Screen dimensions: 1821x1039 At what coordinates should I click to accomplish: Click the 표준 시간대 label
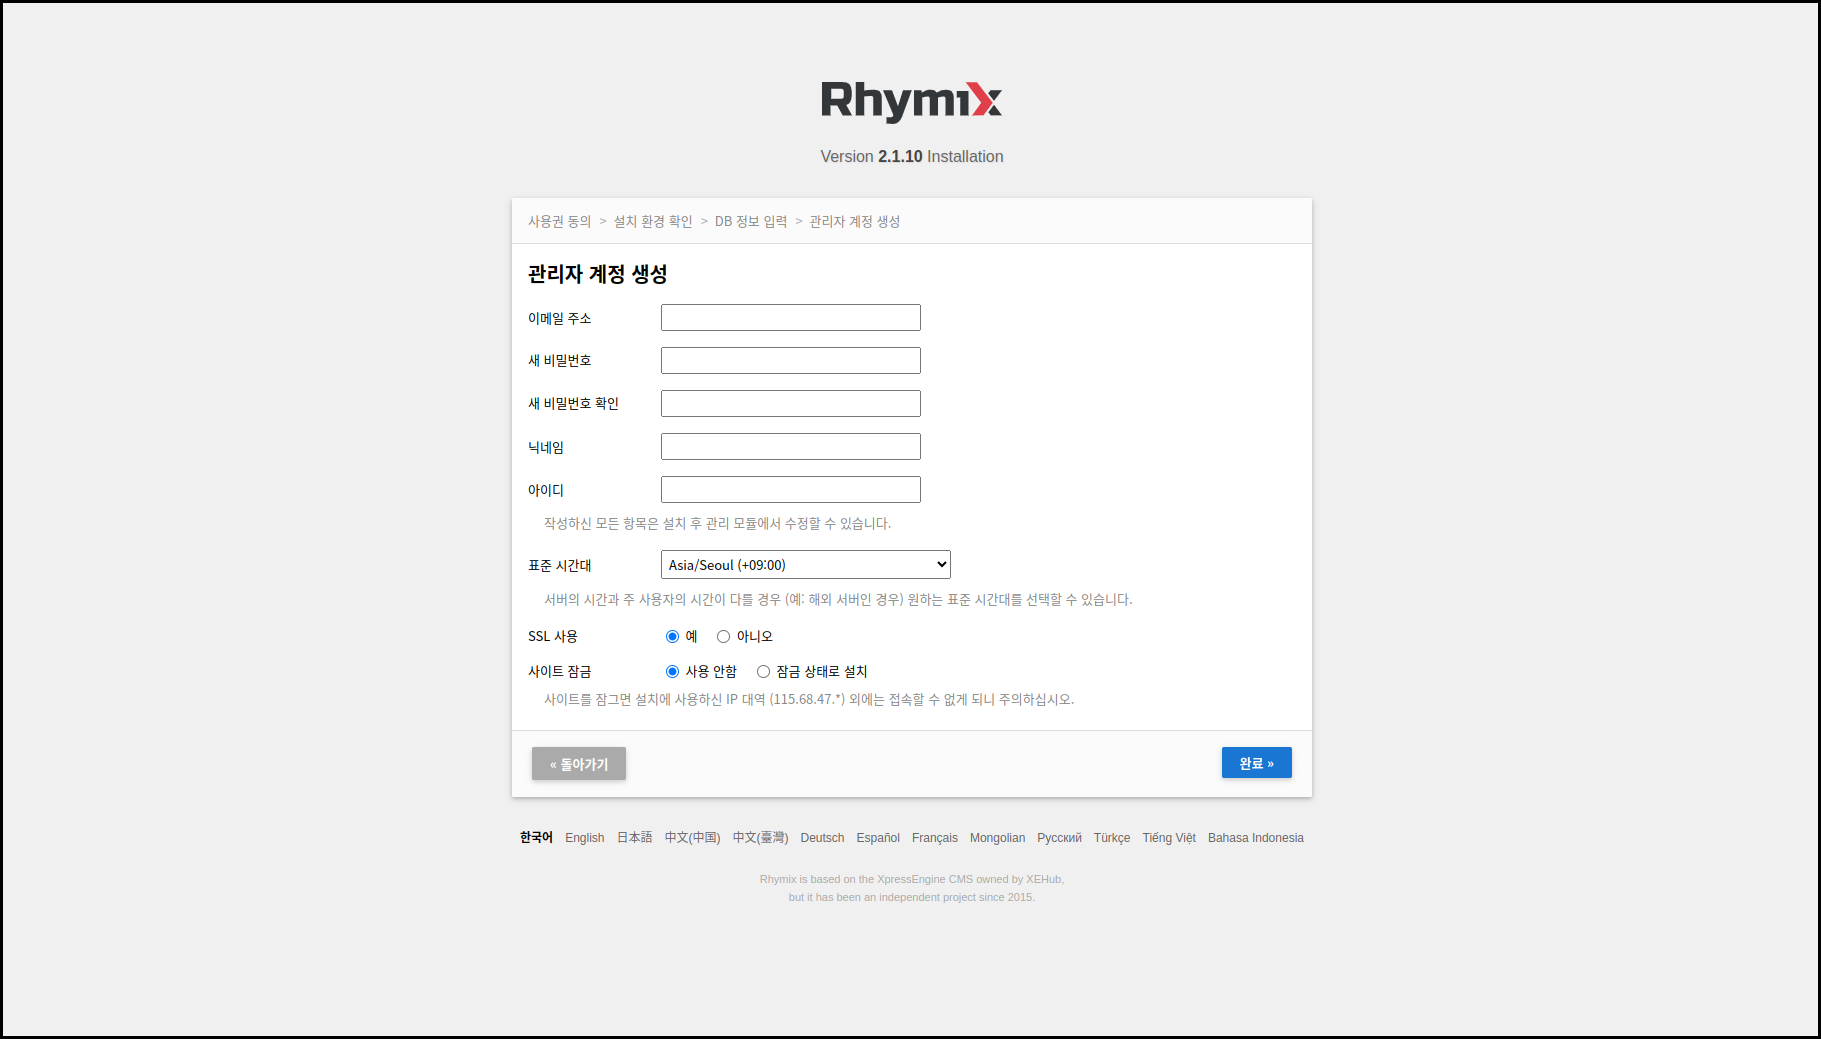(560, 566)
